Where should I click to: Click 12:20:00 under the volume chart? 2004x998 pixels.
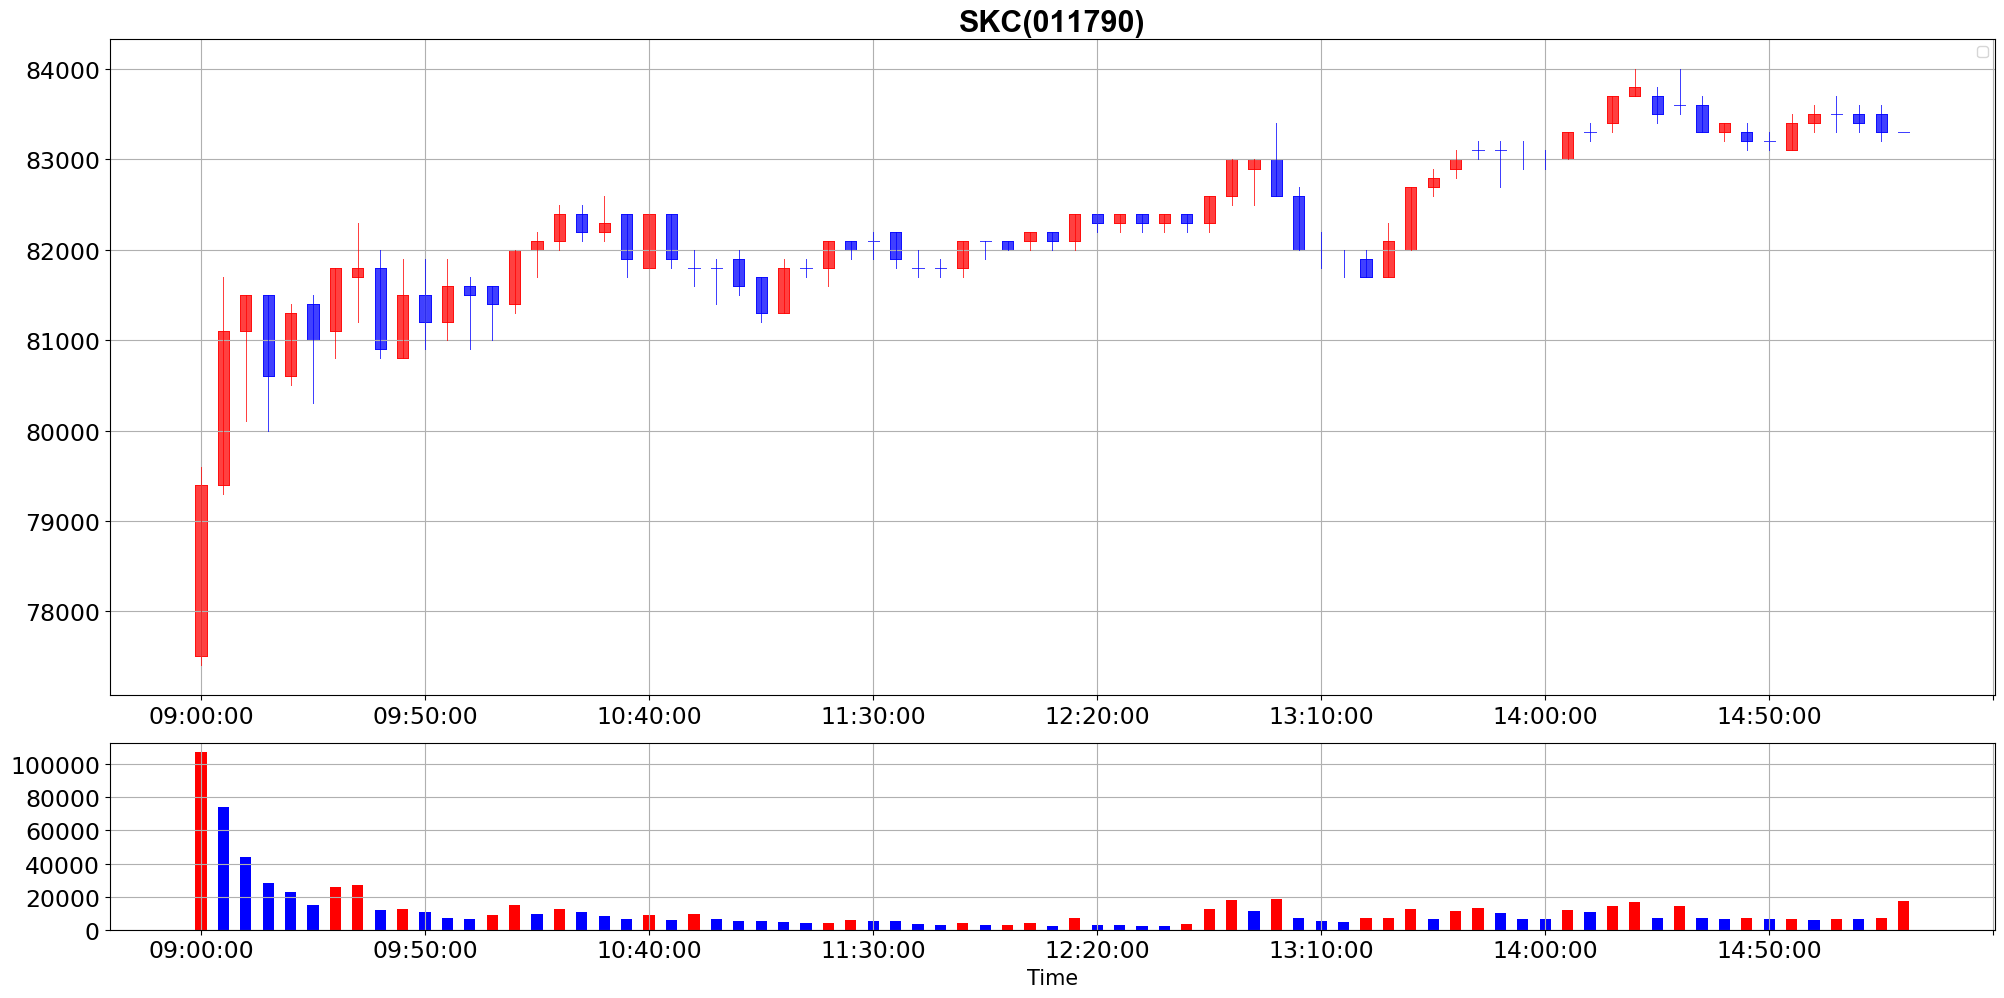coord(1097,951)
